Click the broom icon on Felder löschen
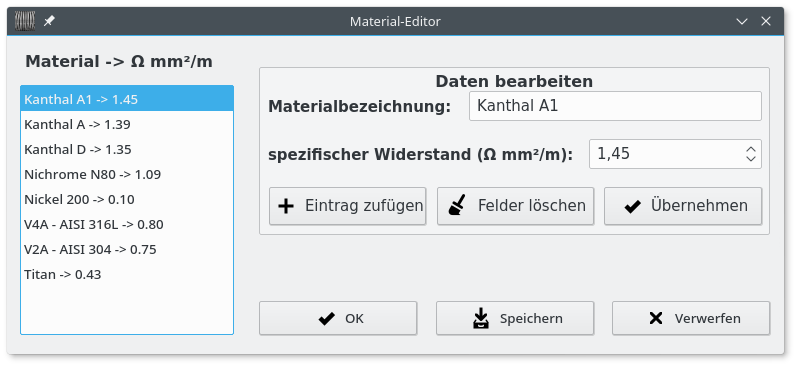 point(457,206)
